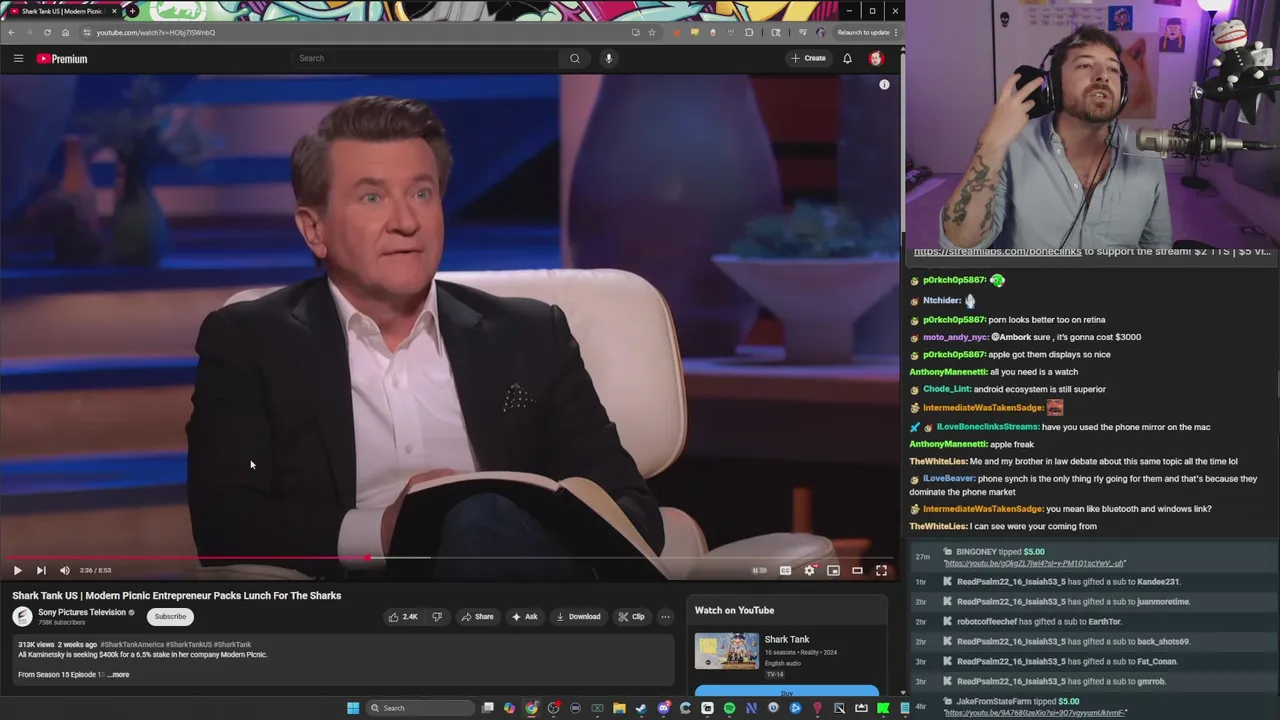Open Chrome extensions puzzle icon
The width and height of the screenshot is (1280, 720).
[x=749, y=32]
